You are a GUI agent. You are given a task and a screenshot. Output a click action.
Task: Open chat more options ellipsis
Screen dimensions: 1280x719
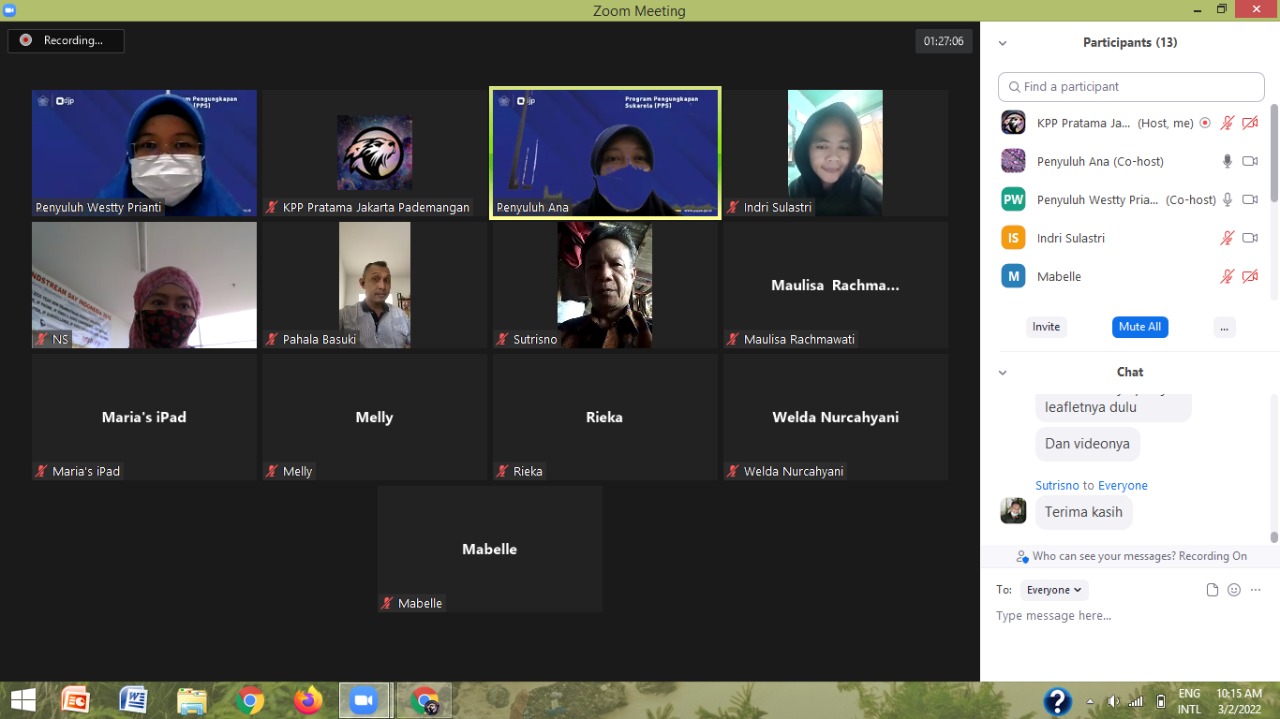(1256, 590)
